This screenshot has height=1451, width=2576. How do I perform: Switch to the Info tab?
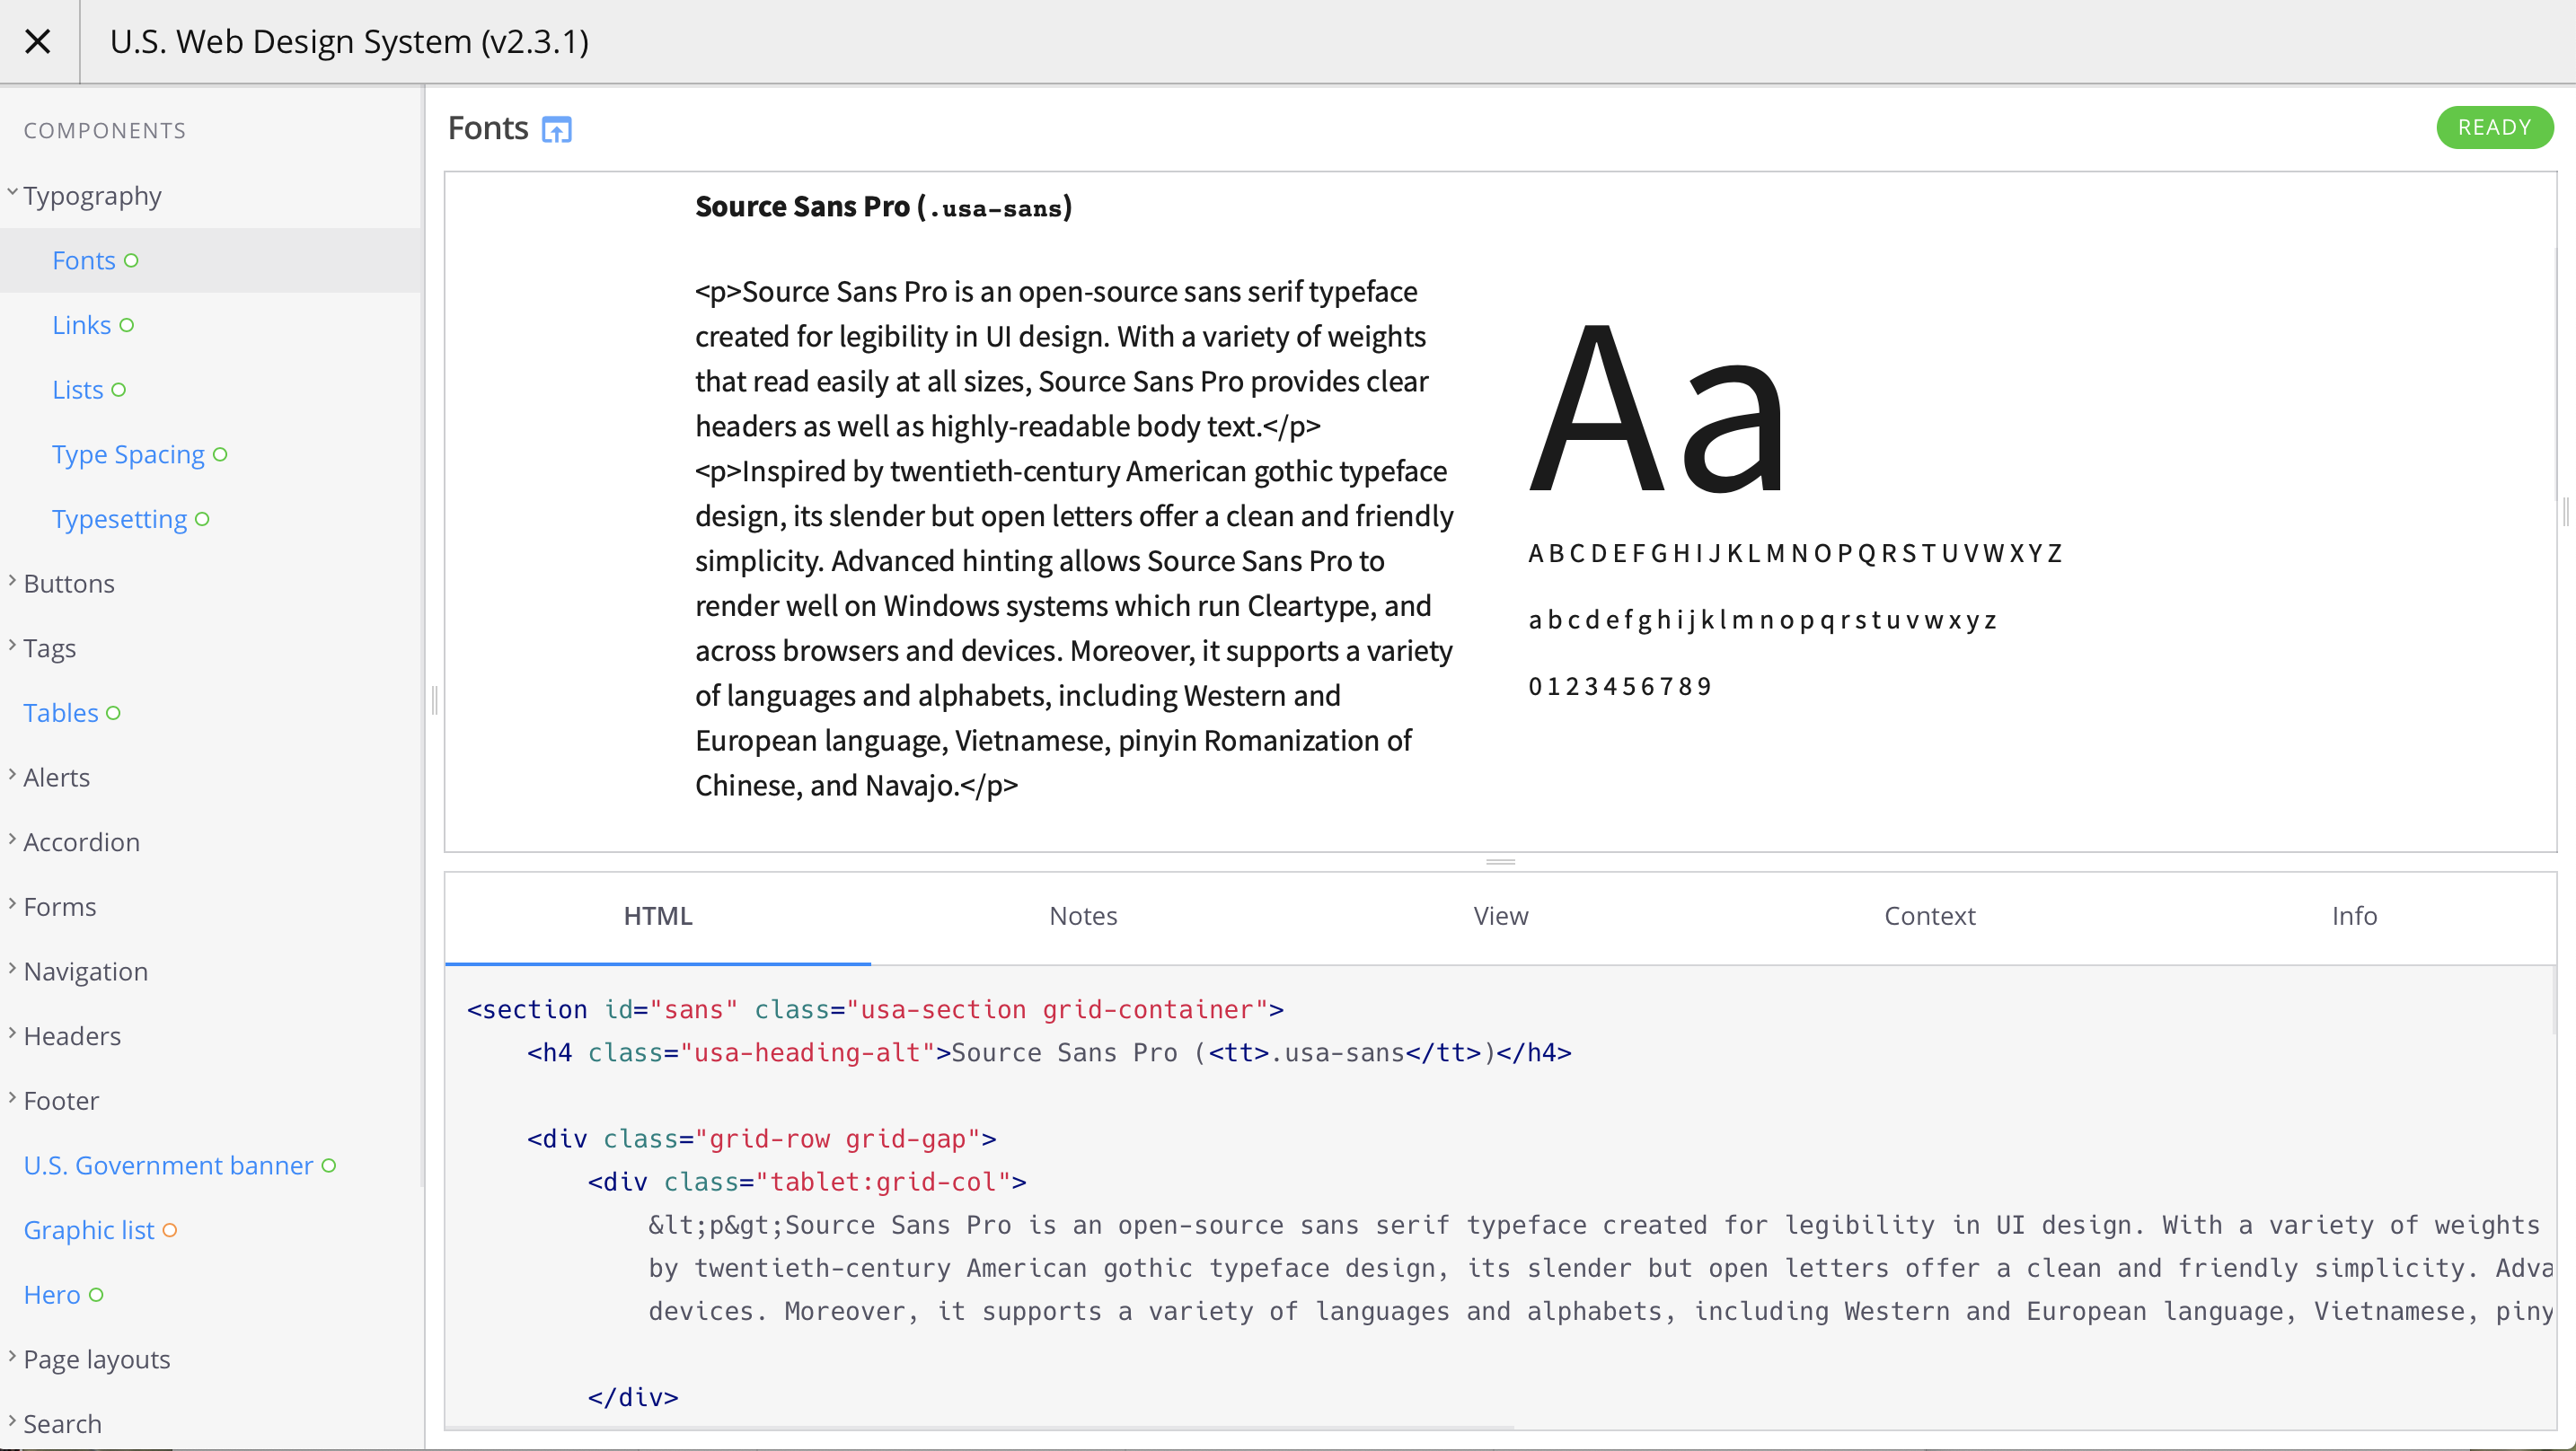pyautogui.click(x=2354, y=916)
